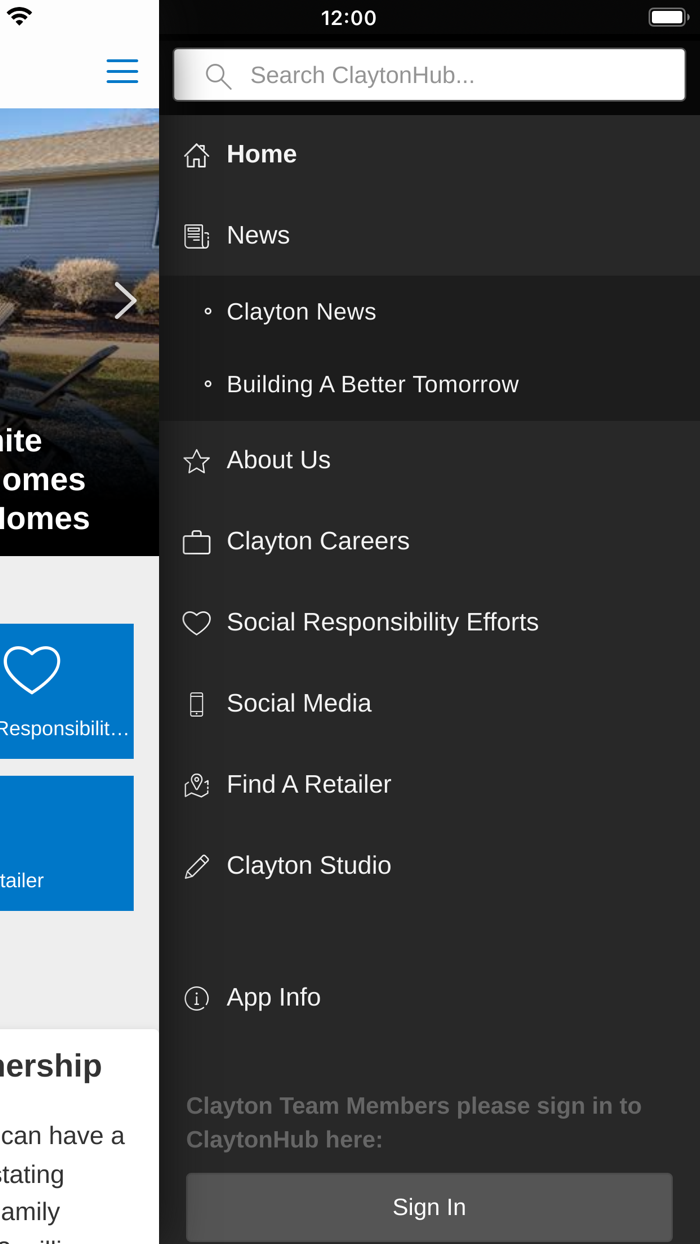Click the Search ClaytonHub input field

pyautogui.click(x=430, y=74)
